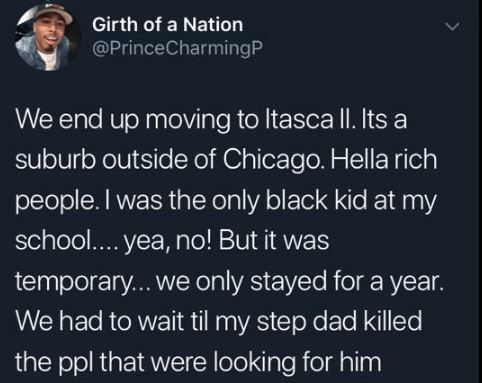Click the profile avatar of the tweet author
Viewport: 482px width, 383px height.
coord(47,37)
